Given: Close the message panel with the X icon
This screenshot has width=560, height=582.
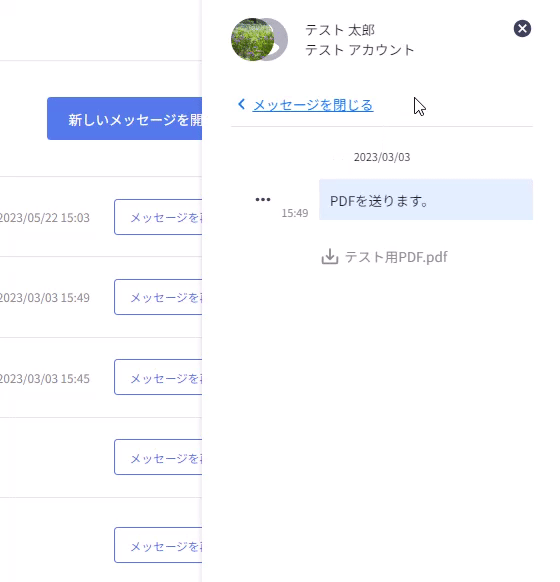Looking at the screenshot, I should pyautogui.click(x=522, y=29).
